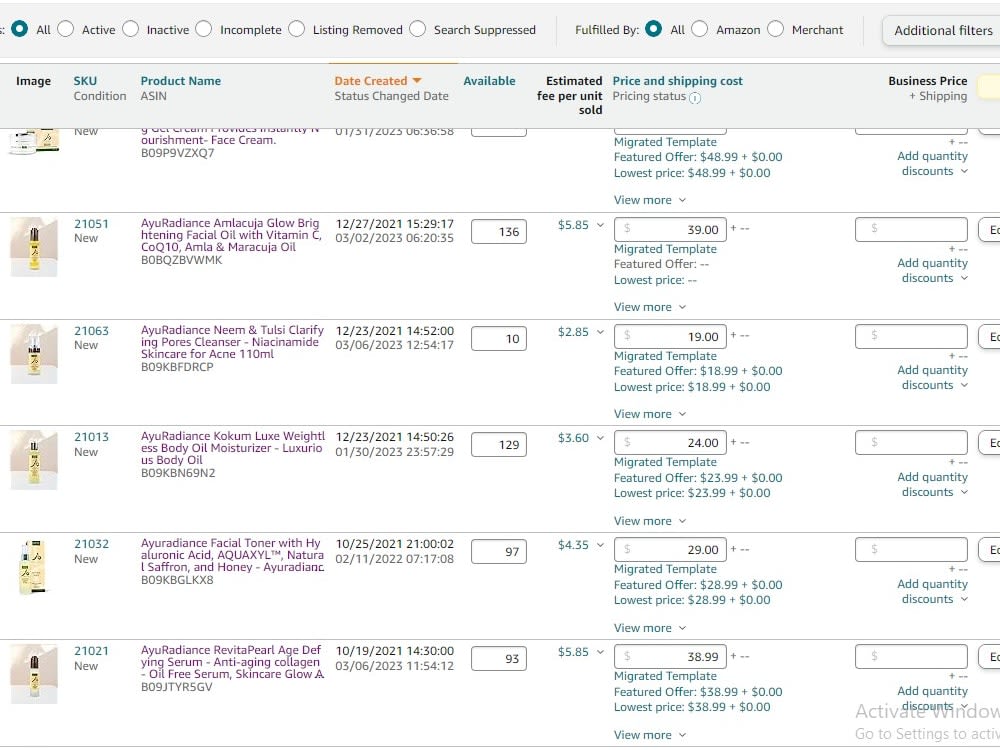Viewport: 1000px width, 750px height.
Task: Edit available quantity 10 field
Action: (x=499, y=339)
